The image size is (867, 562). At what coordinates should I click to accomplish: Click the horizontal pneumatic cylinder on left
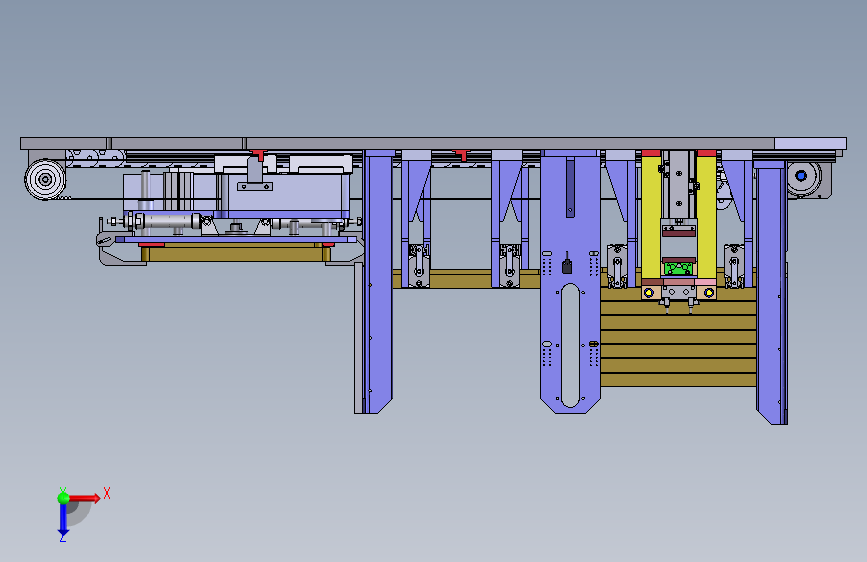pos(165,221)
